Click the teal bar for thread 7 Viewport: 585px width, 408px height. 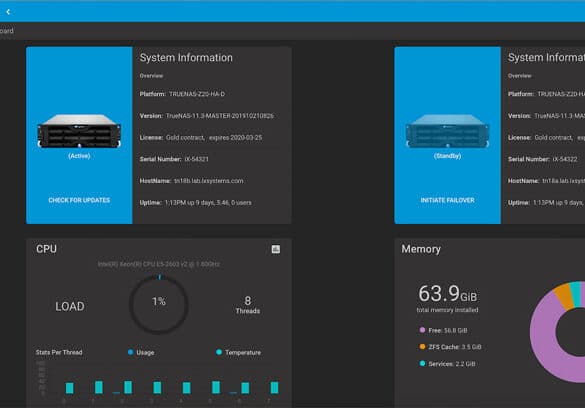[x=274, y=387]
